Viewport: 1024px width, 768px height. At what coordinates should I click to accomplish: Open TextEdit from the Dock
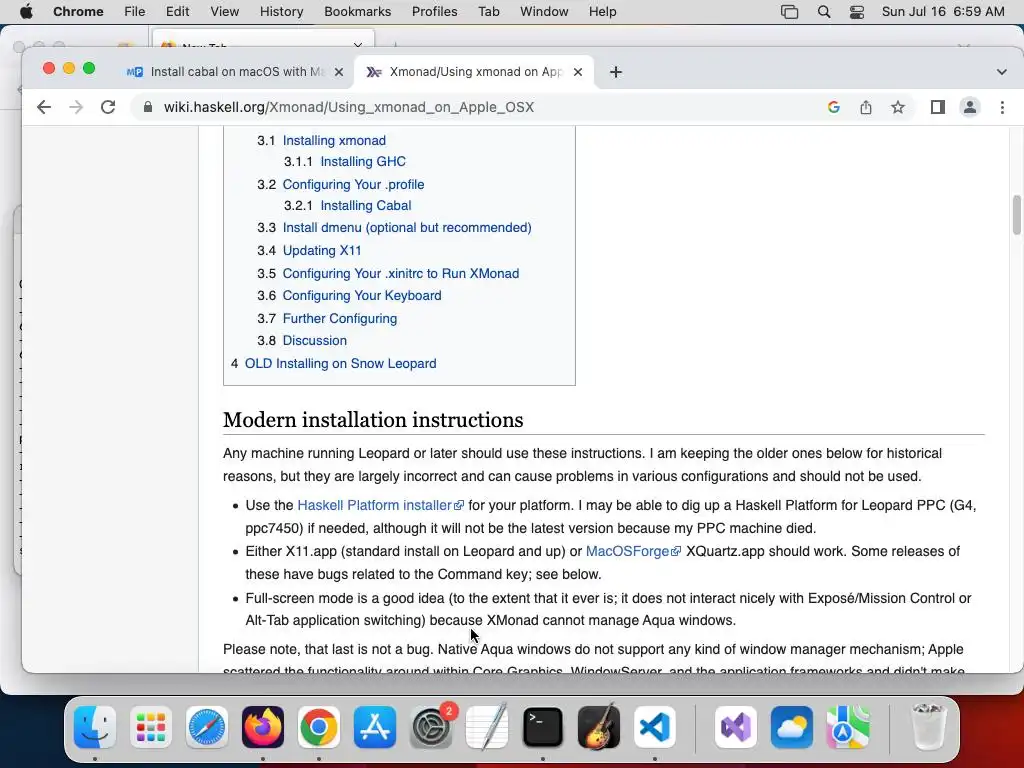[487, 727]
